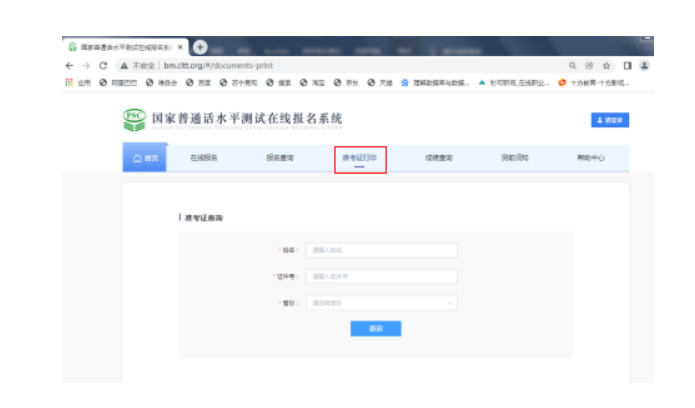Focus the 证件号 ID number input field
The height and width of the screenshot is (408, 695).
(x=382, y=276)
